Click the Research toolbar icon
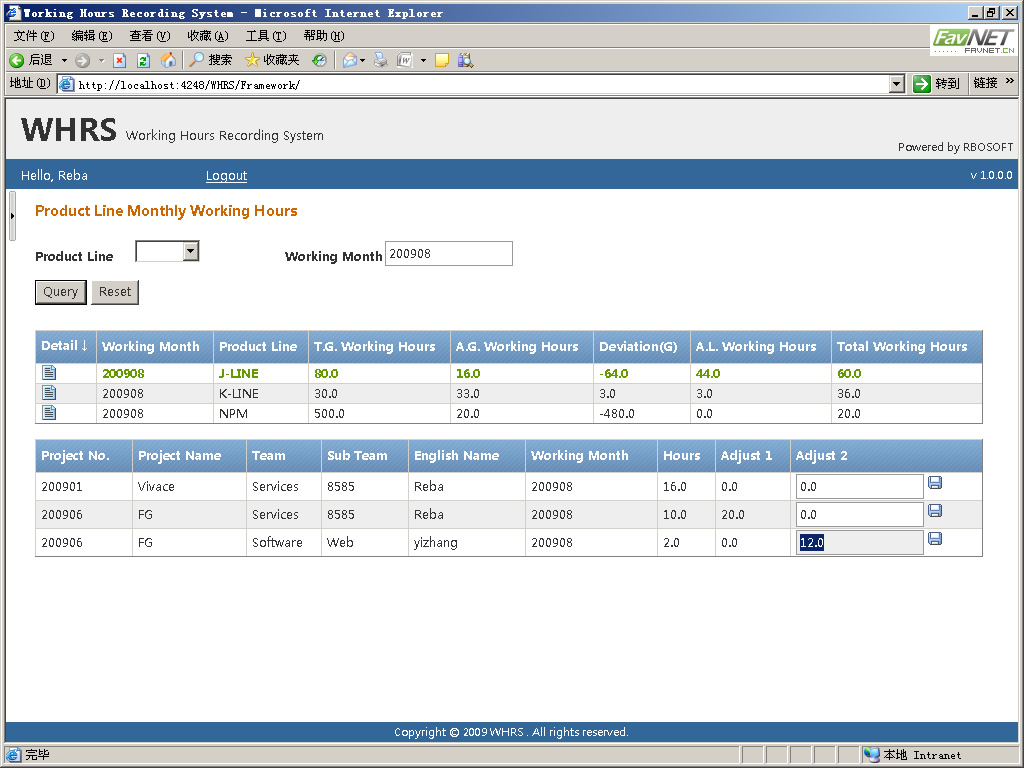The width and height of the screenshot is (1024, 768). point(465,61)
